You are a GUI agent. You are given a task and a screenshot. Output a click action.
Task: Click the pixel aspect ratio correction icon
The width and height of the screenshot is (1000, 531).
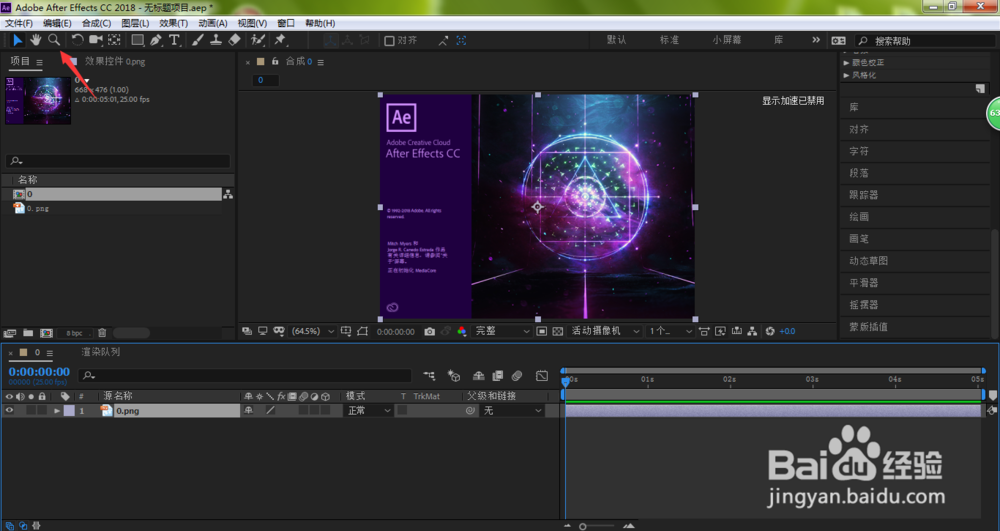[x=704, y=331]
